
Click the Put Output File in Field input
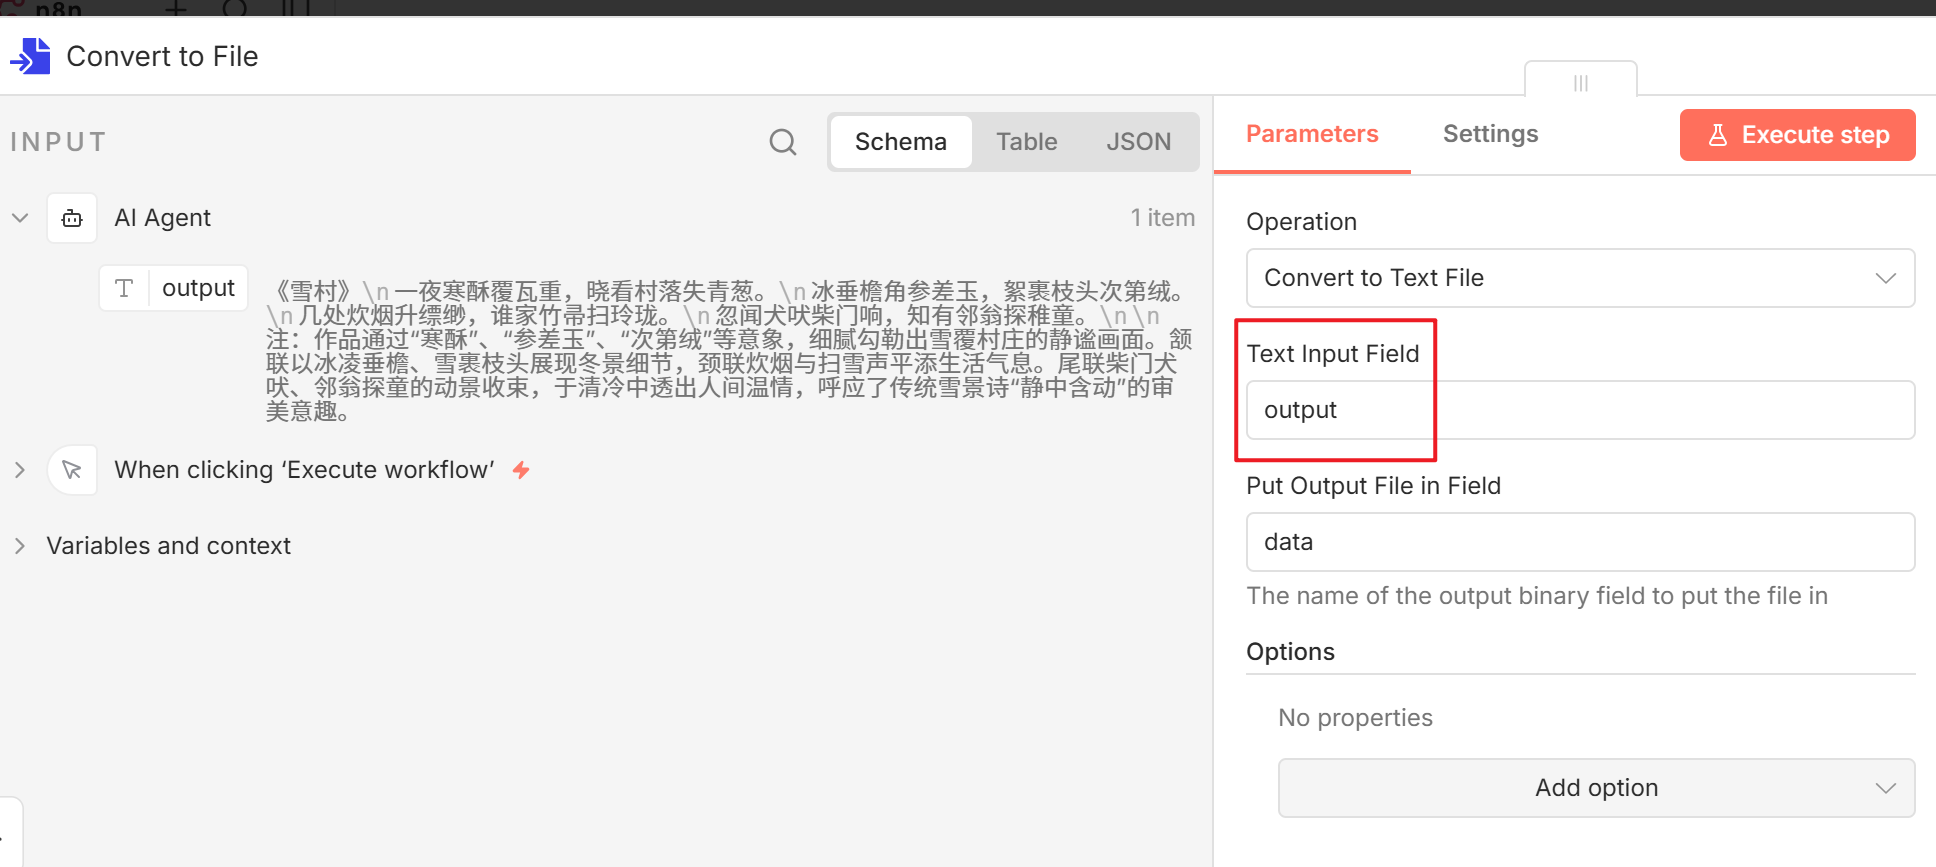pyautogui.click(x=1579, y=542)
